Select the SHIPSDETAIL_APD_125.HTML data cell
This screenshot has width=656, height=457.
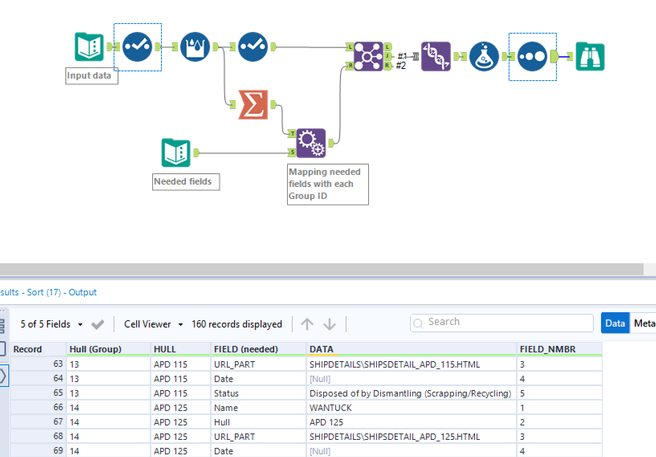tap(411, 436)
